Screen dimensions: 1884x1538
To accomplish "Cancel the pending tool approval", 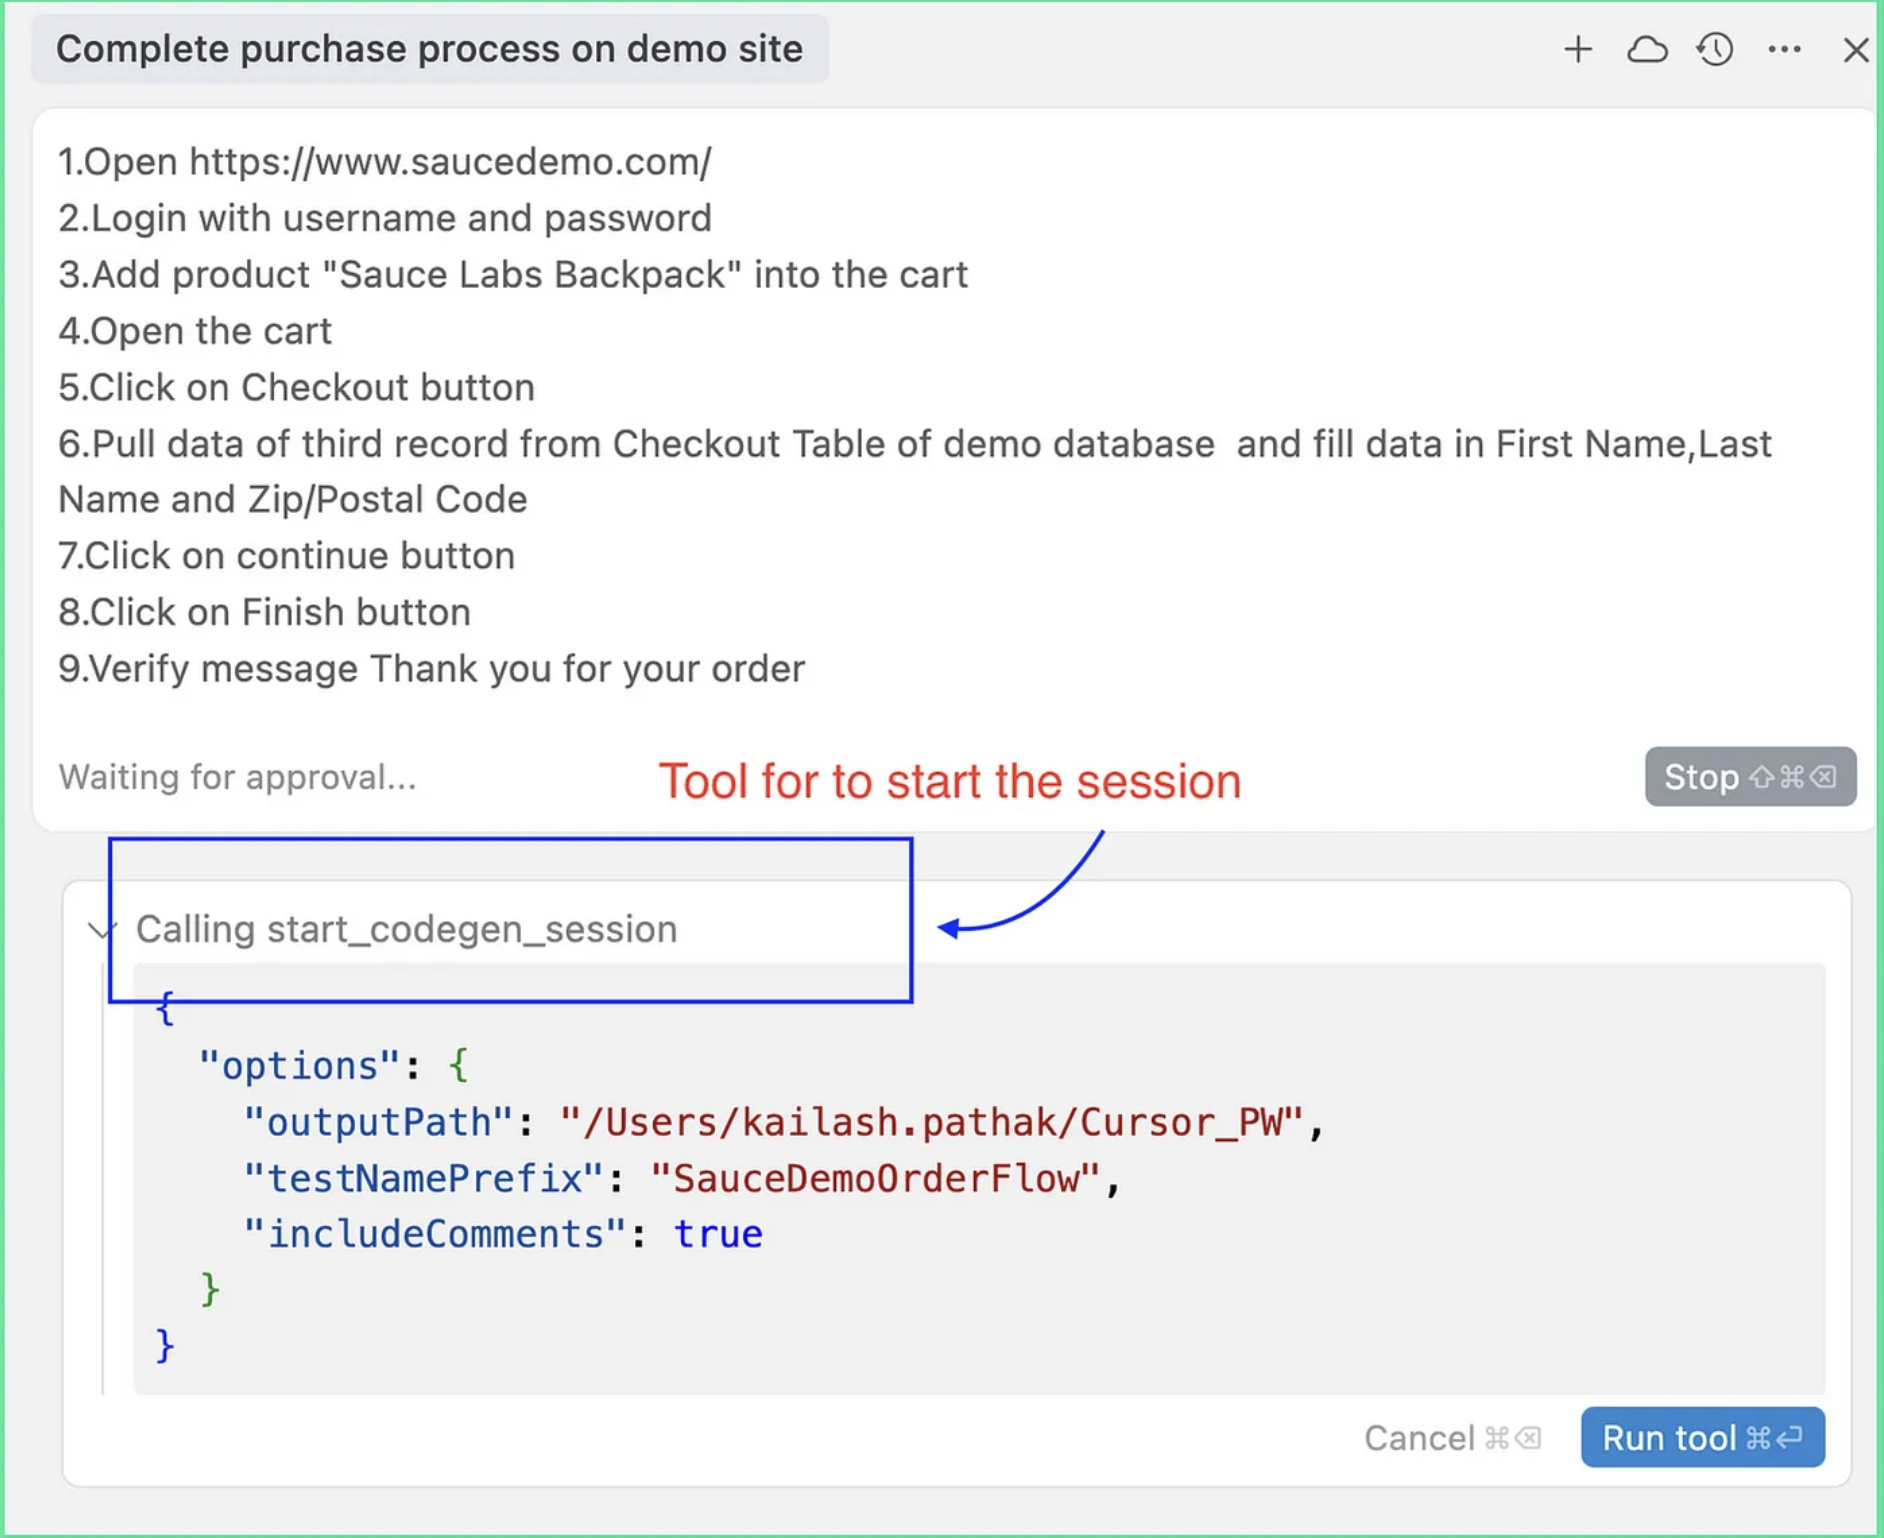I will pos(1452,1437).
